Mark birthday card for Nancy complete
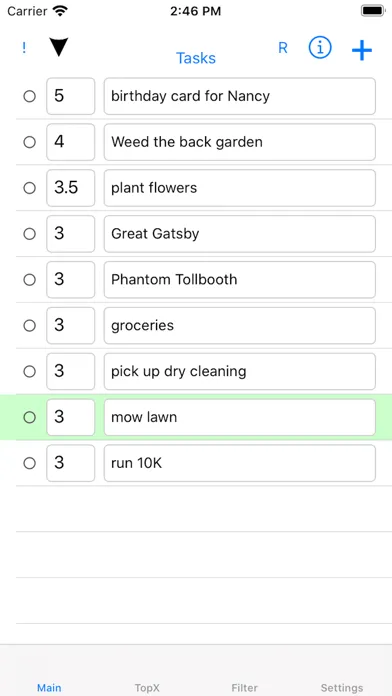Screen dimensions: 392x696 (30, 96)
